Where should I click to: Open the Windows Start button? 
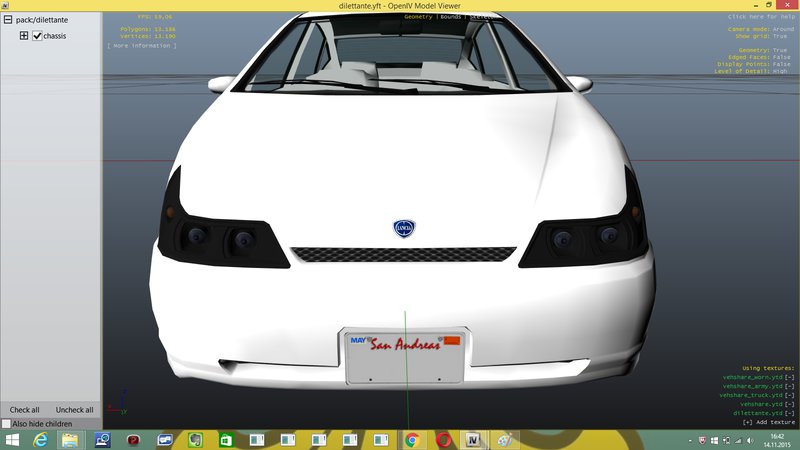pos(12,440)
